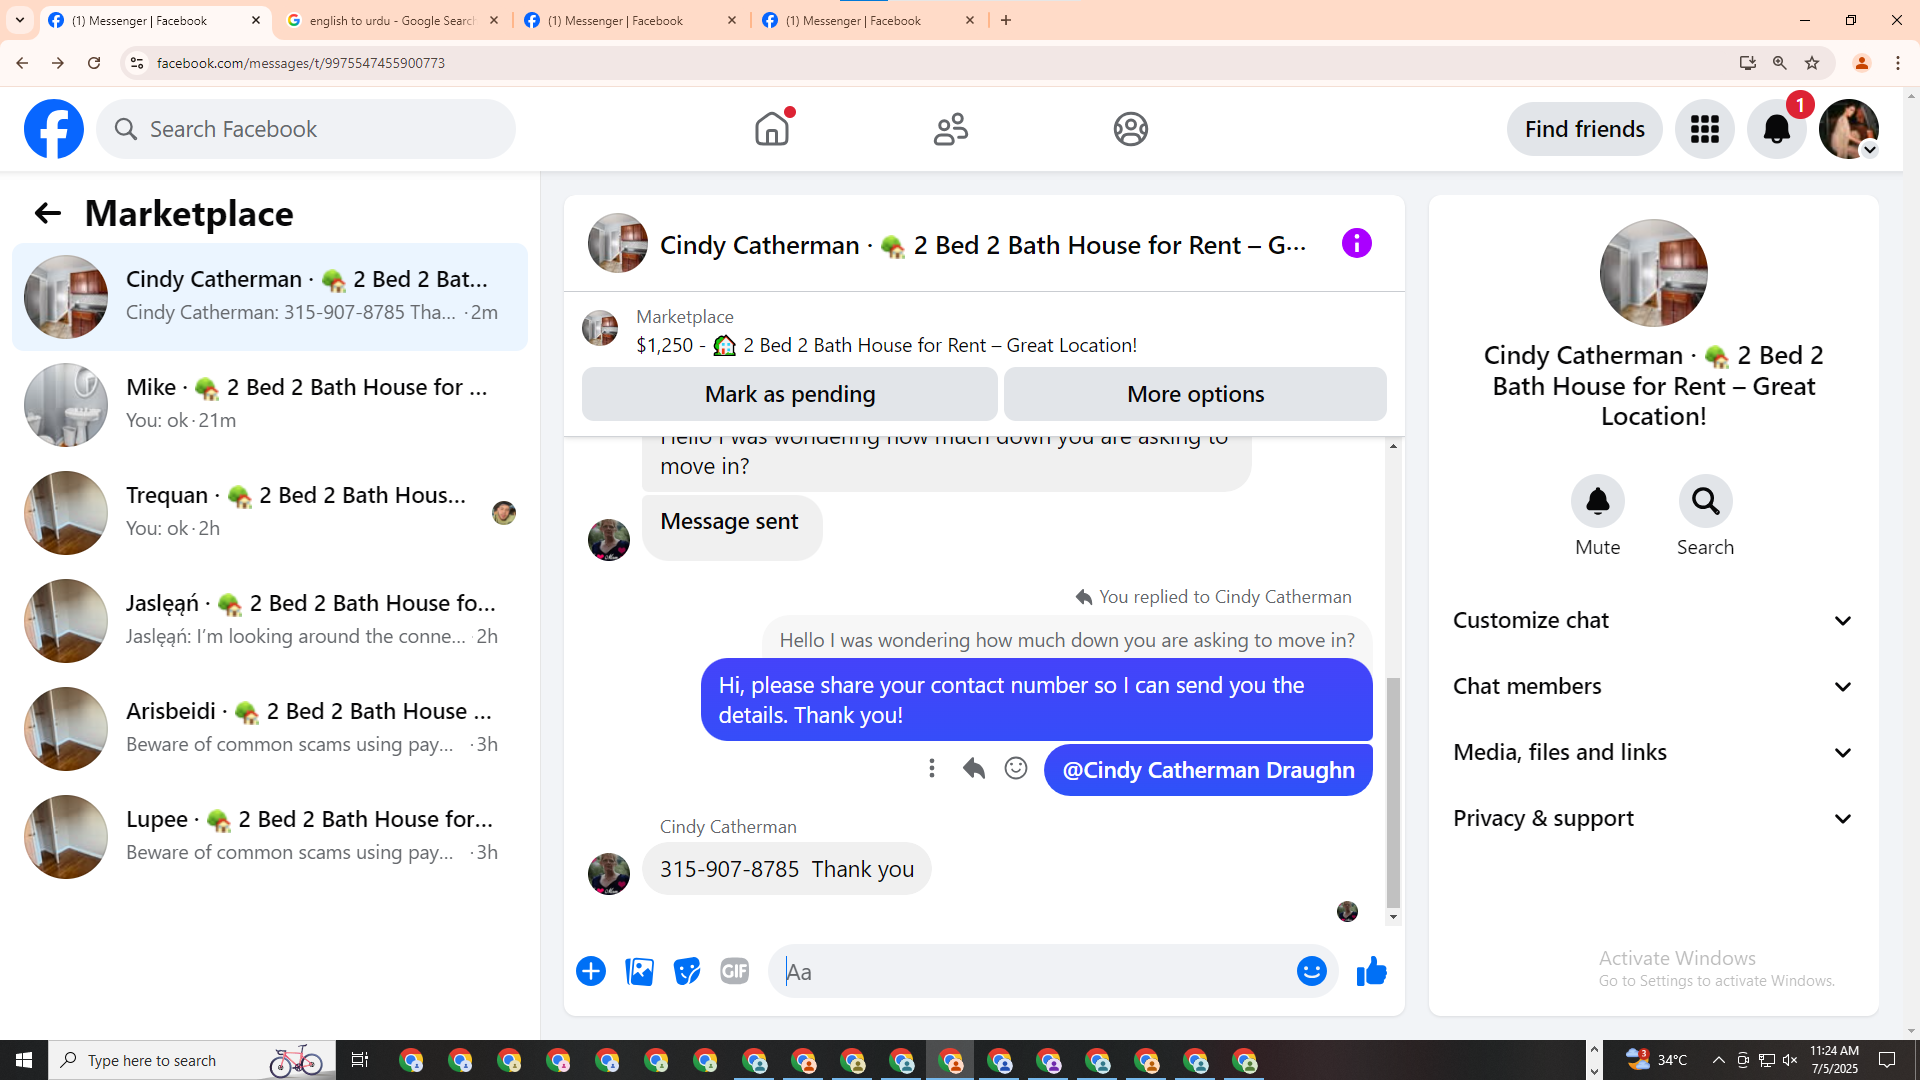Open the Friends icon in top navigation
1920x1080 pixels.
pyautogui.click(x=950, y=129)
